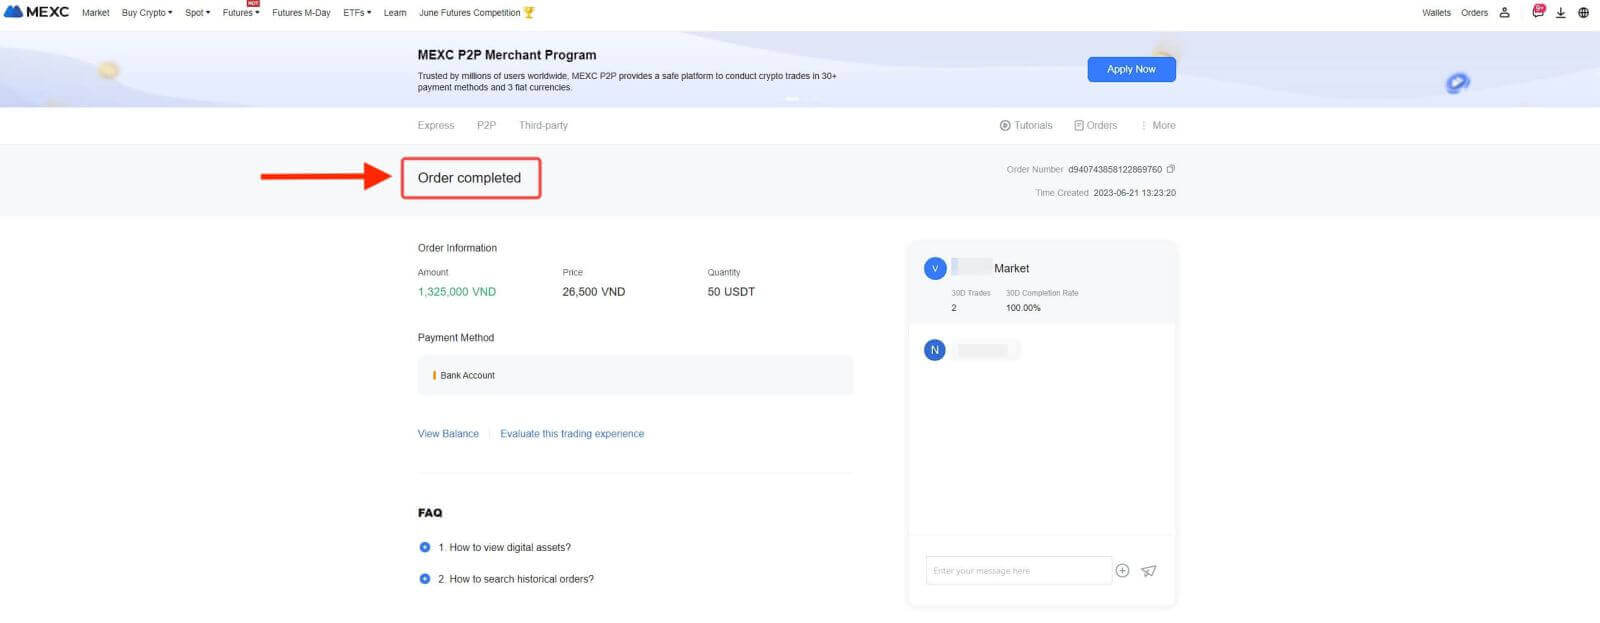Screen dimensions: 1600x623
Task: Open the Tutorials link
Action: 1026,125
